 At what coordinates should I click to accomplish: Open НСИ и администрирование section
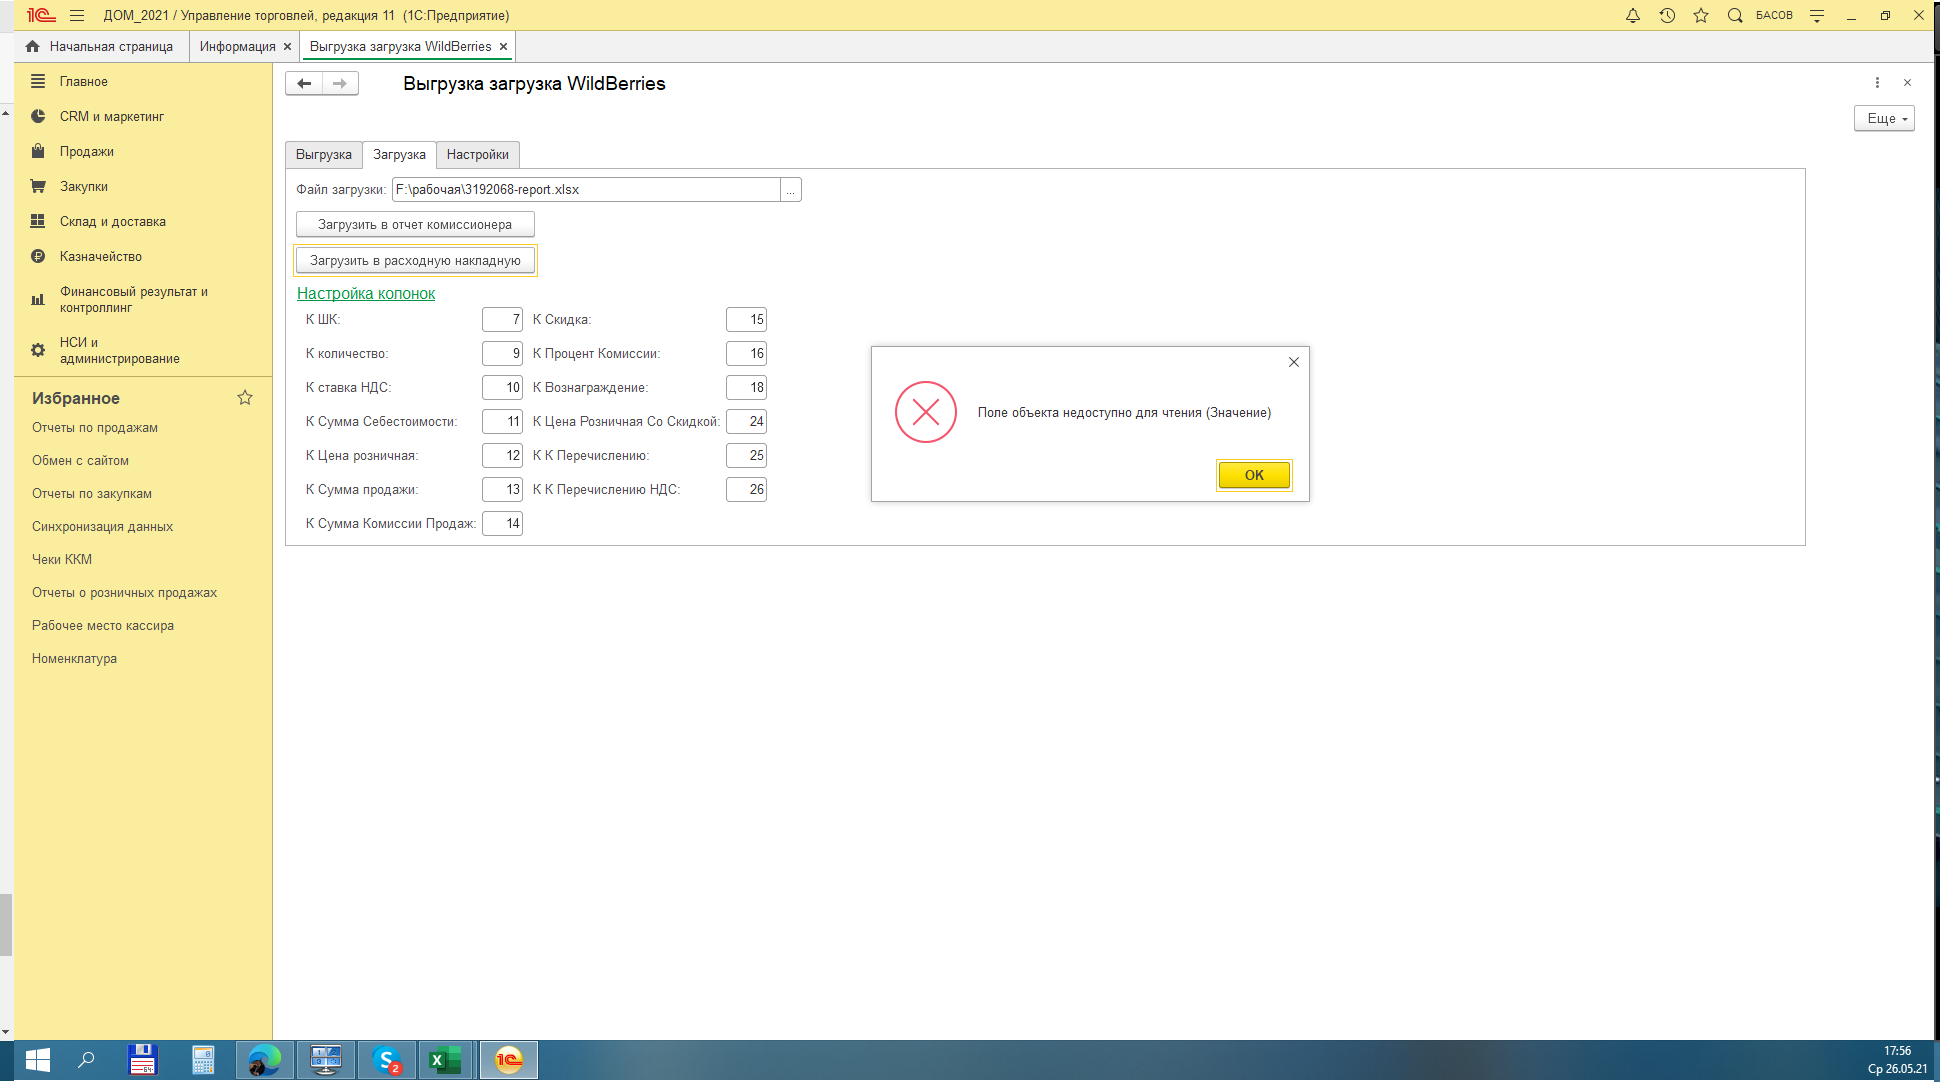[x=119, y=351]
